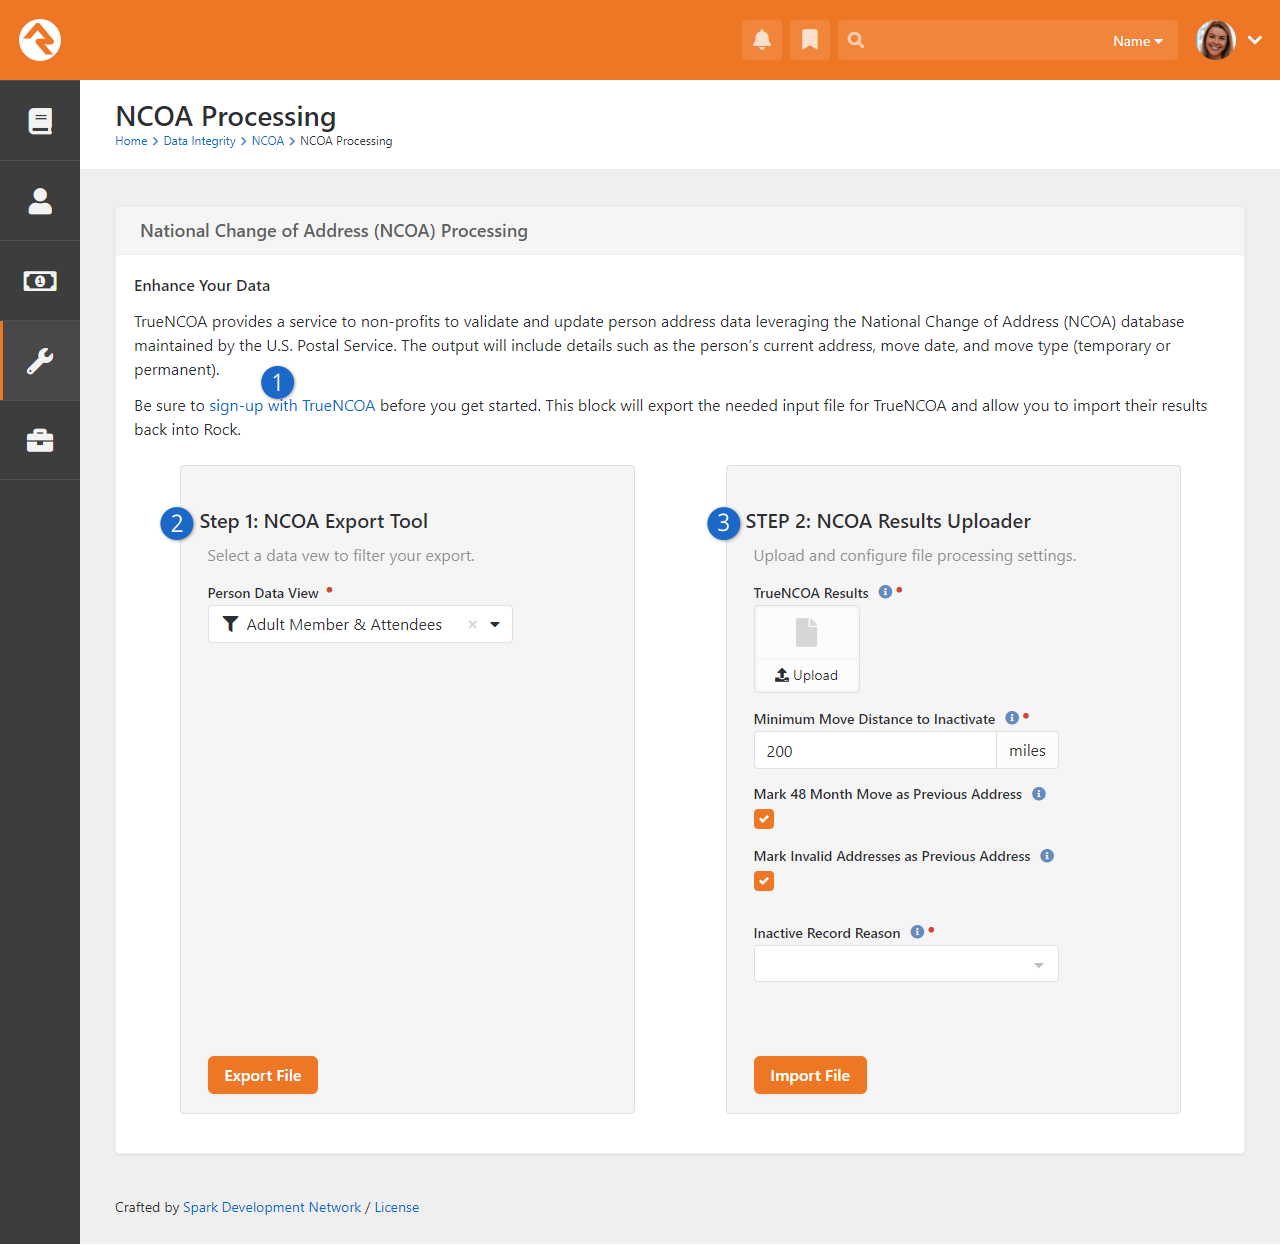The image size is (1280, 1245).
Task: Click the Export File button
Action: (263, 1075)
